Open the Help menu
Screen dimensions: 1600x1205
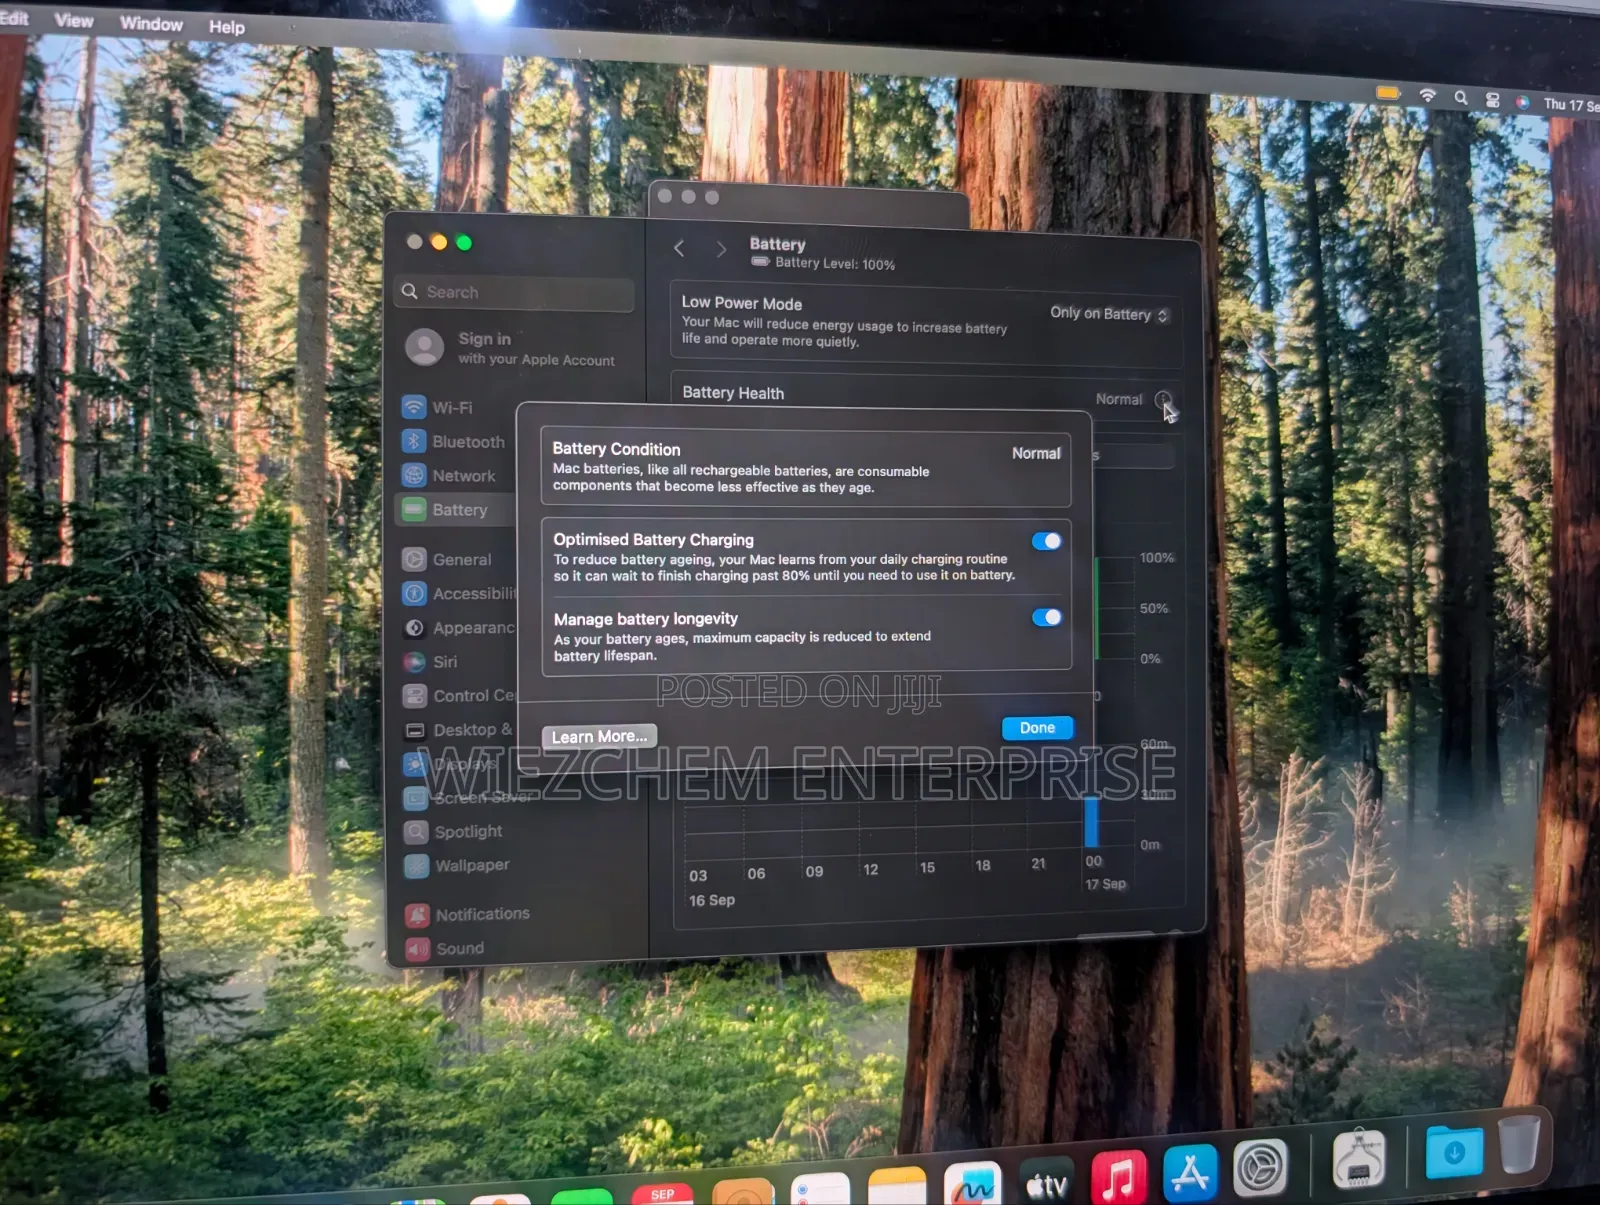coord(227,27)
